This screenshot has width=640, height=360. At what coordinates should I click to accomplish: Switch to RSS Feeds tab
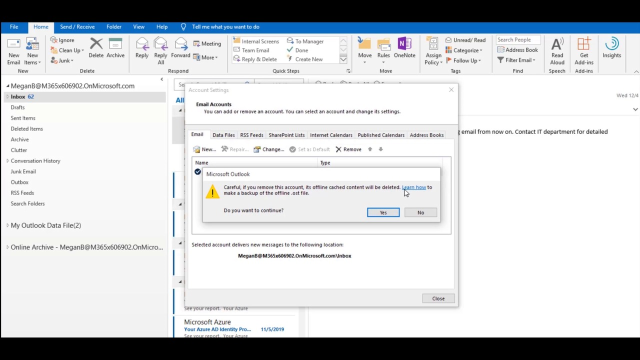[251, 135]
